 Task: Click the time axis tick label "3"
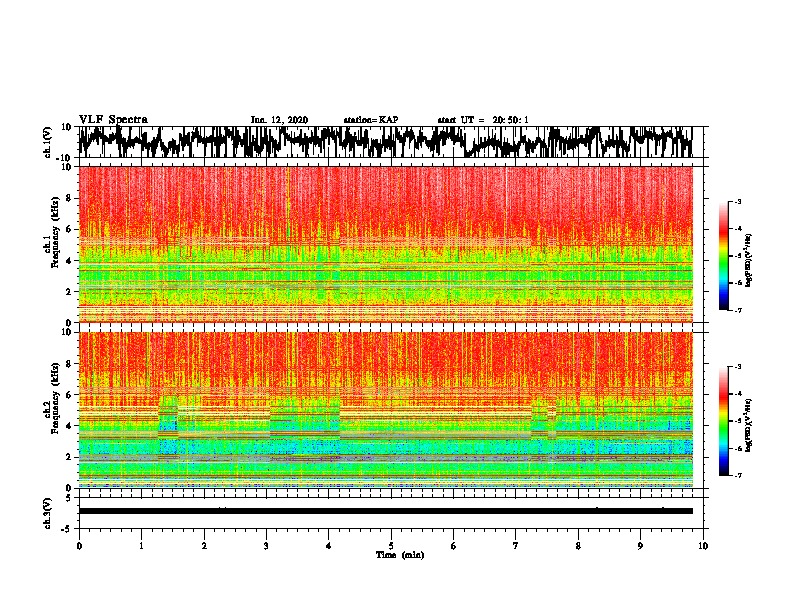click(266, 546)
